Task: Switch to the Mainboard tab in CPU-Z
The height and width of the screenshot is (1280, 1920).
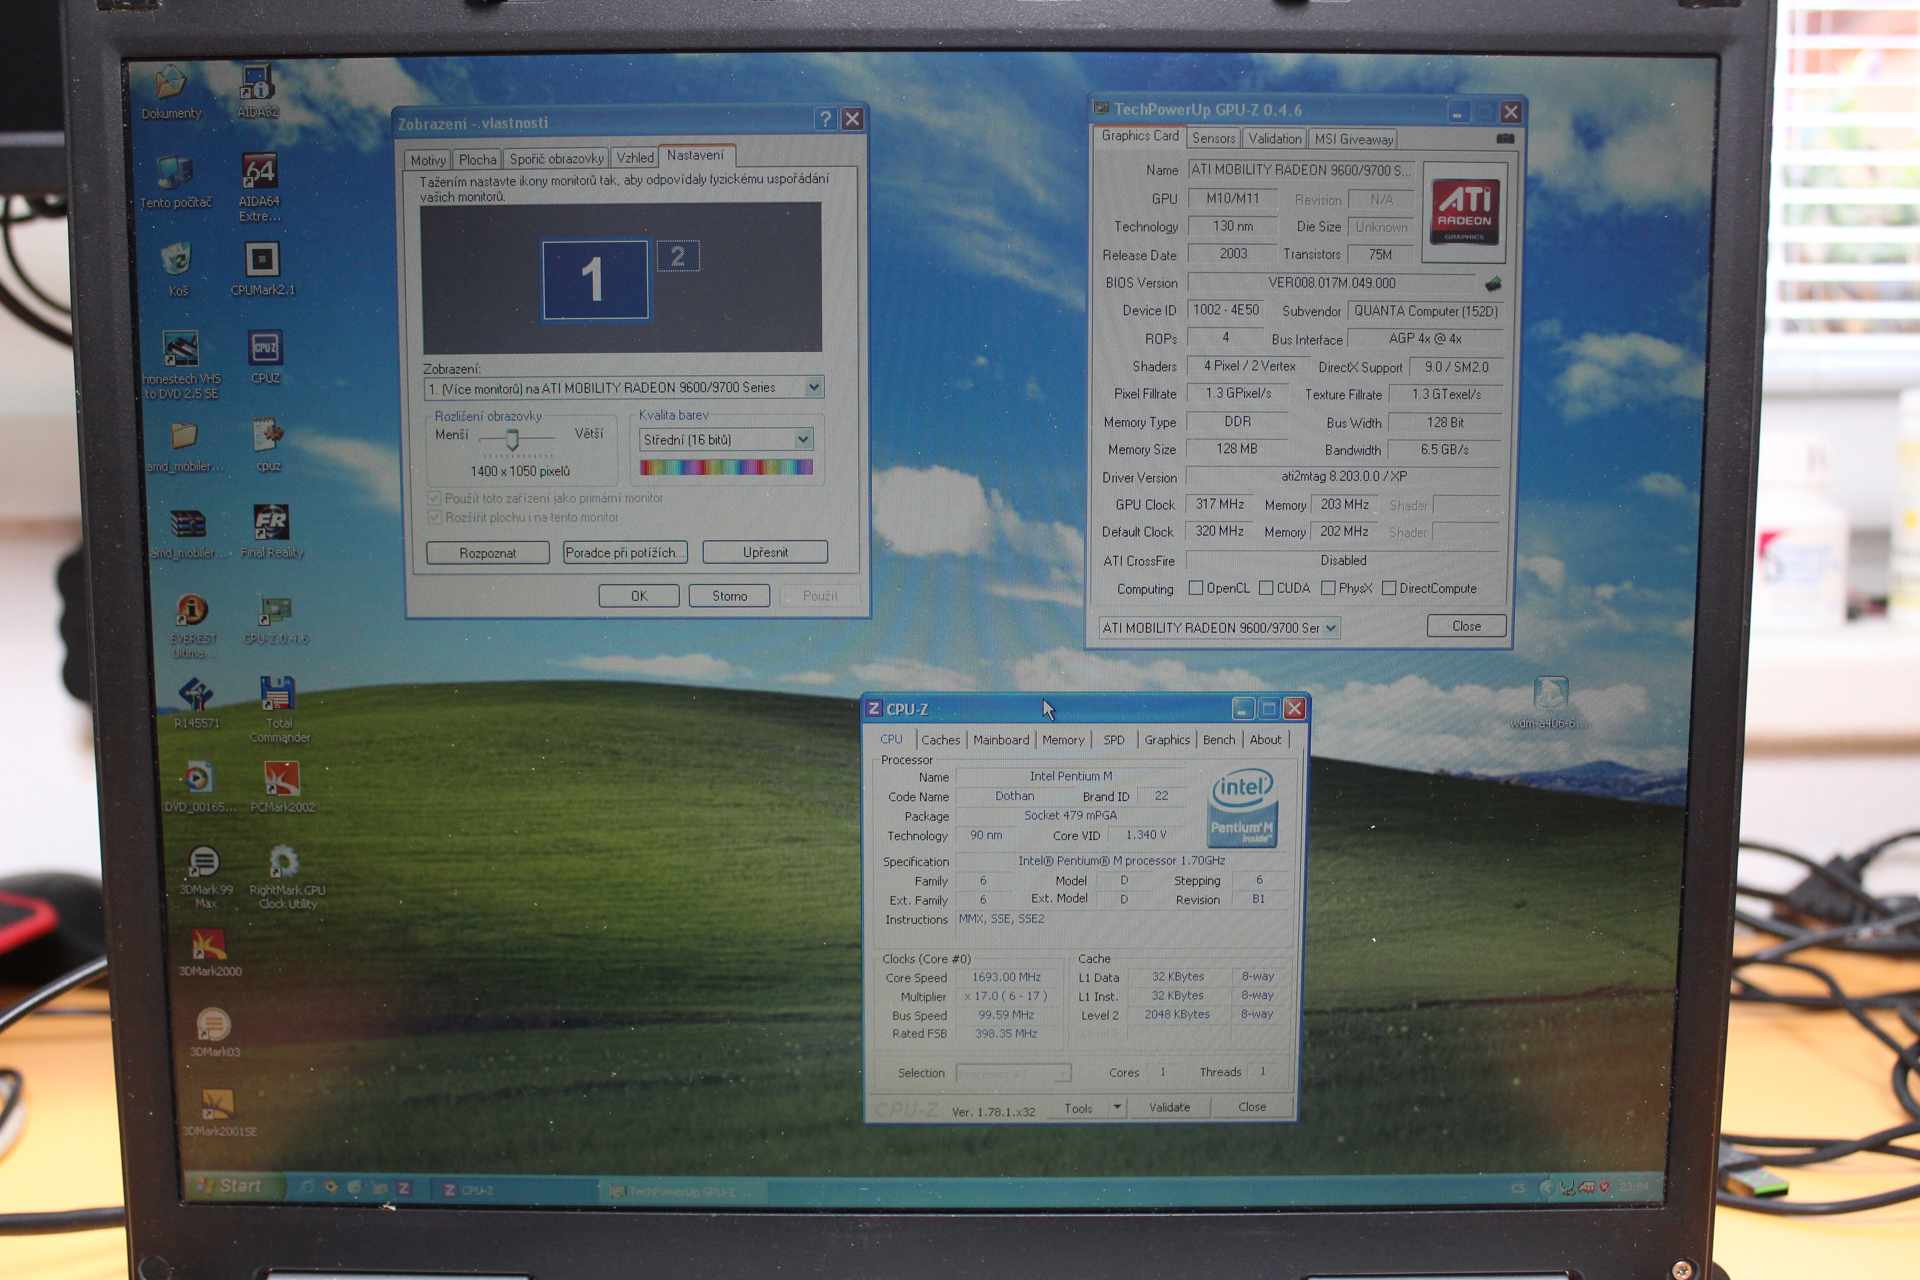Action: [x=1001, y=740]
